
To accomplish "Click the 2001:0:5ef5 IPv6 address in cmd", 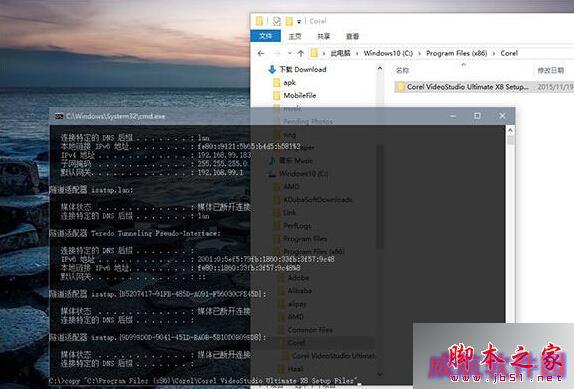I will coord(266,259).
